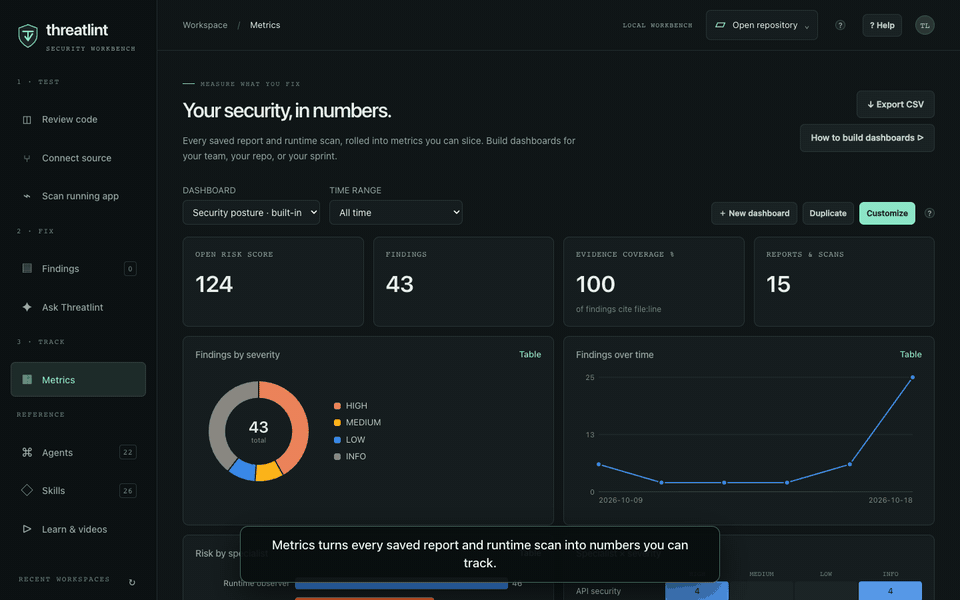Click the Findings count badge 0

[x=130, y=269]
